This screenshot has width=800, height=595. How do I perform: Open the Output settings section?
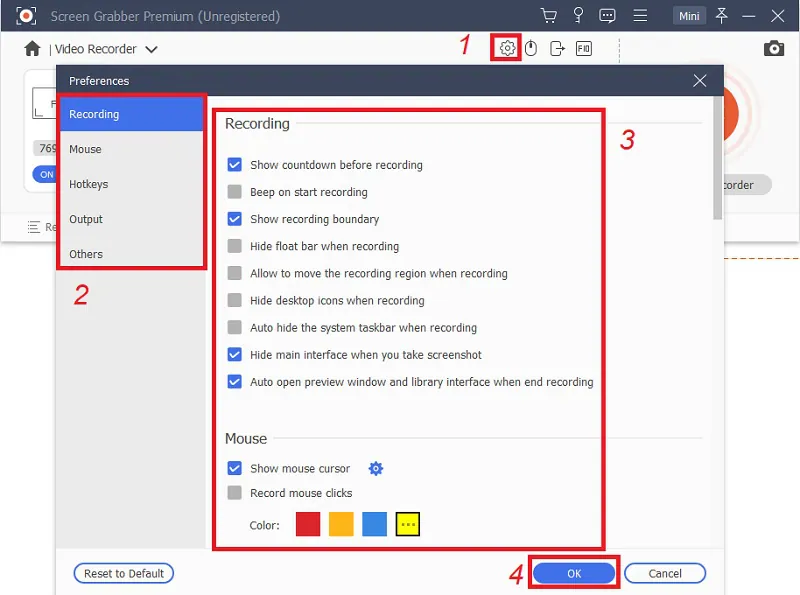(x=86, y=218)
